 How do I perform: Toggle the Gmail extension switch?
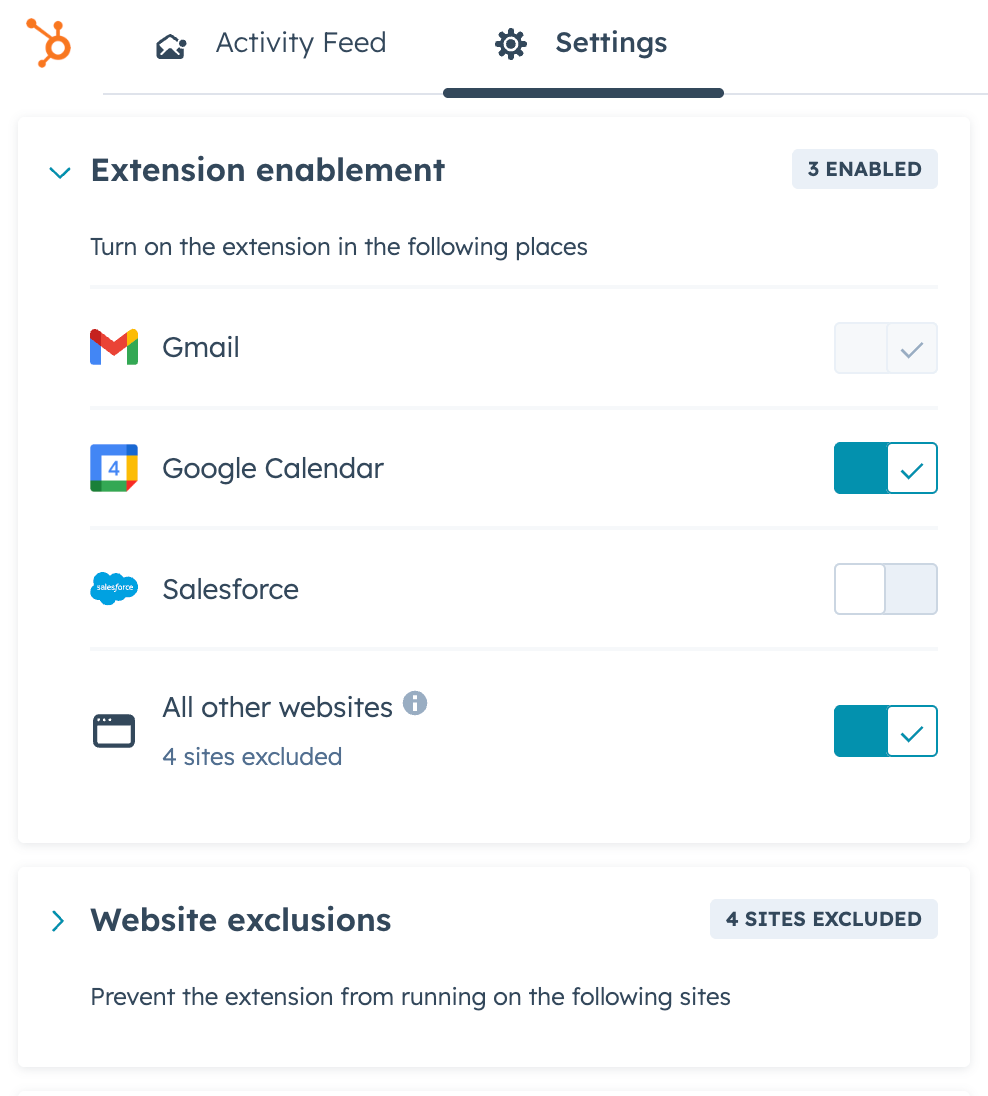[x=885, y=347]
